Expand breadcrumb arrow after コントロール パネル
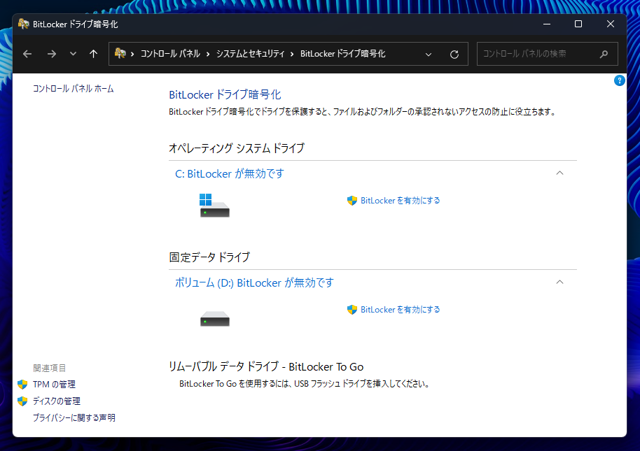This screenshot has width=640, height=451. point(208,54)
